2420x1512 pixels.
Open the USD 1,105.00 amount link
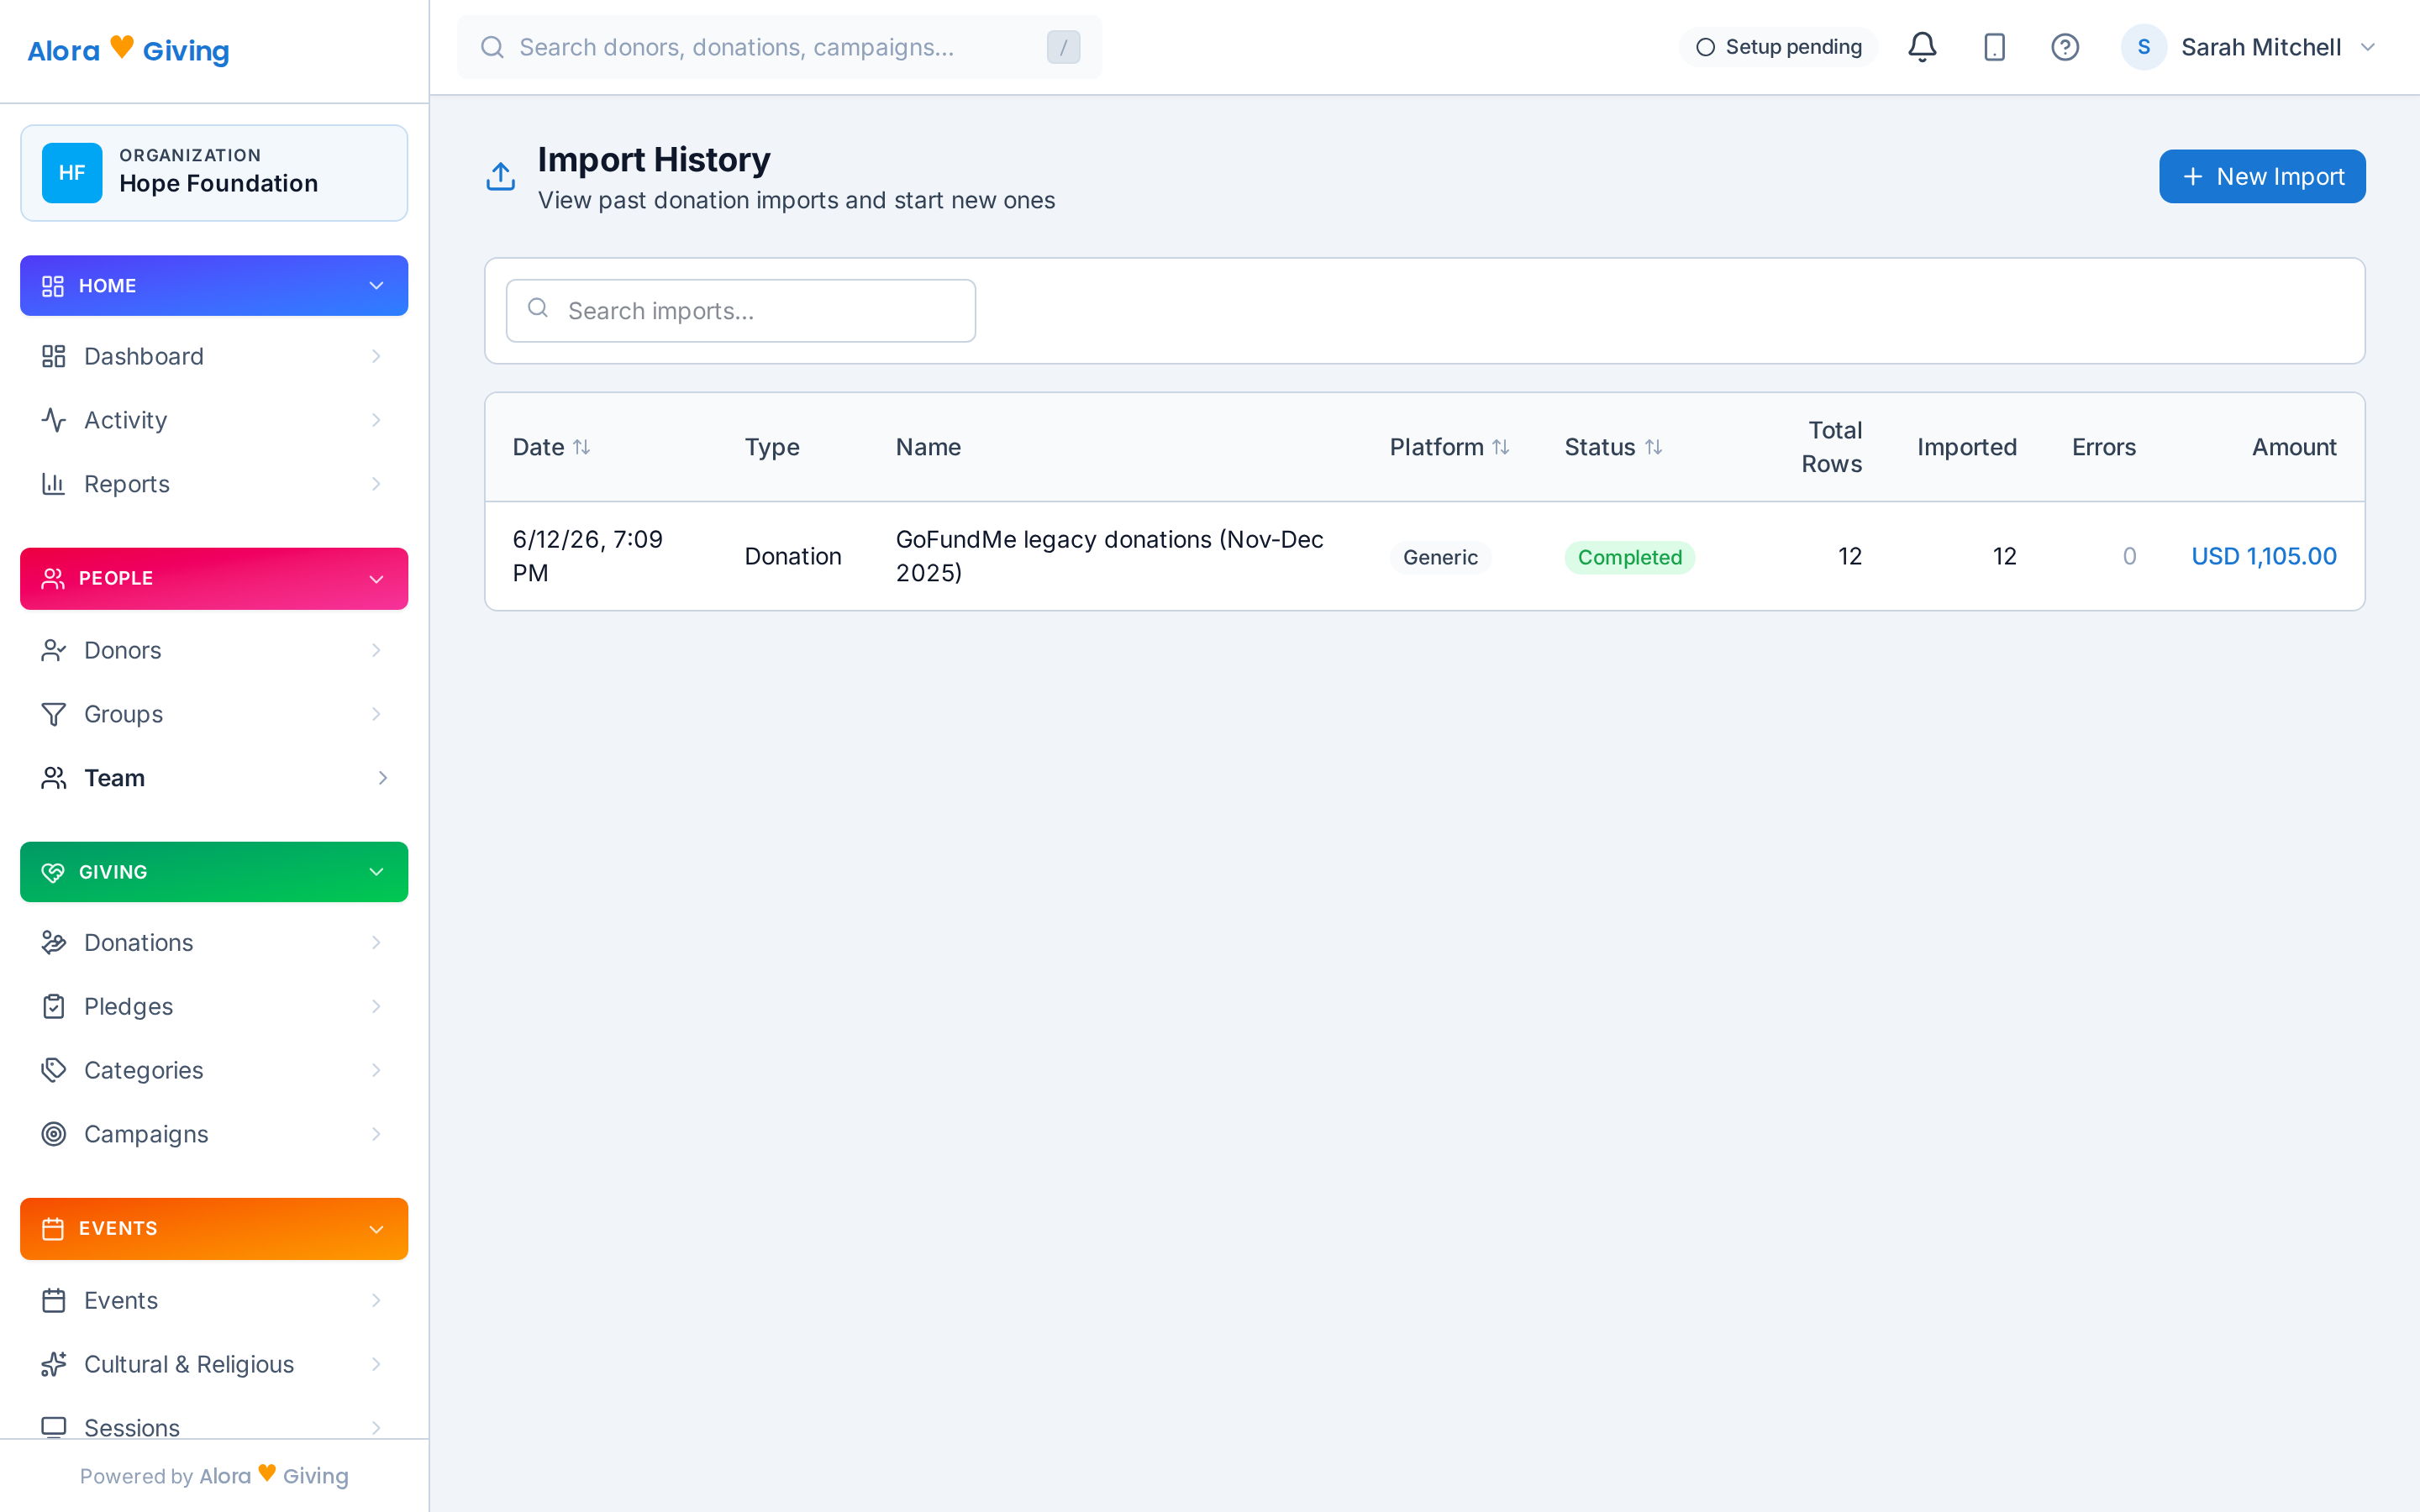2264,556
